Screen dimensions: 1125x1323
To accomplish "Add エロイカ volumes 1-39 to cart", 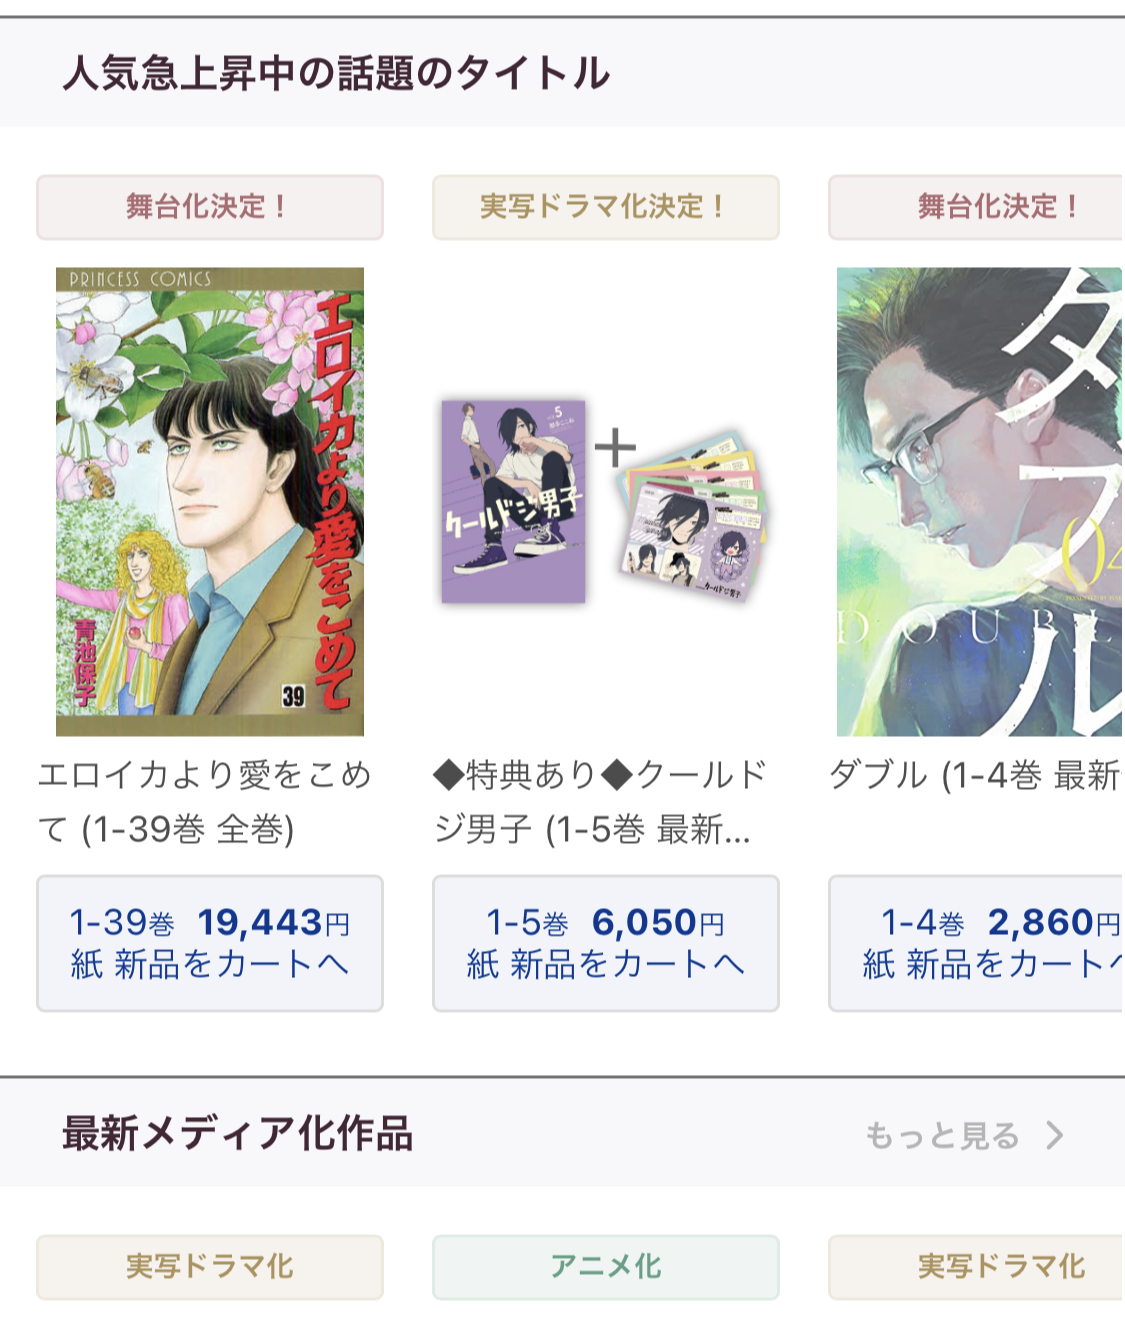I will (210, 943).
